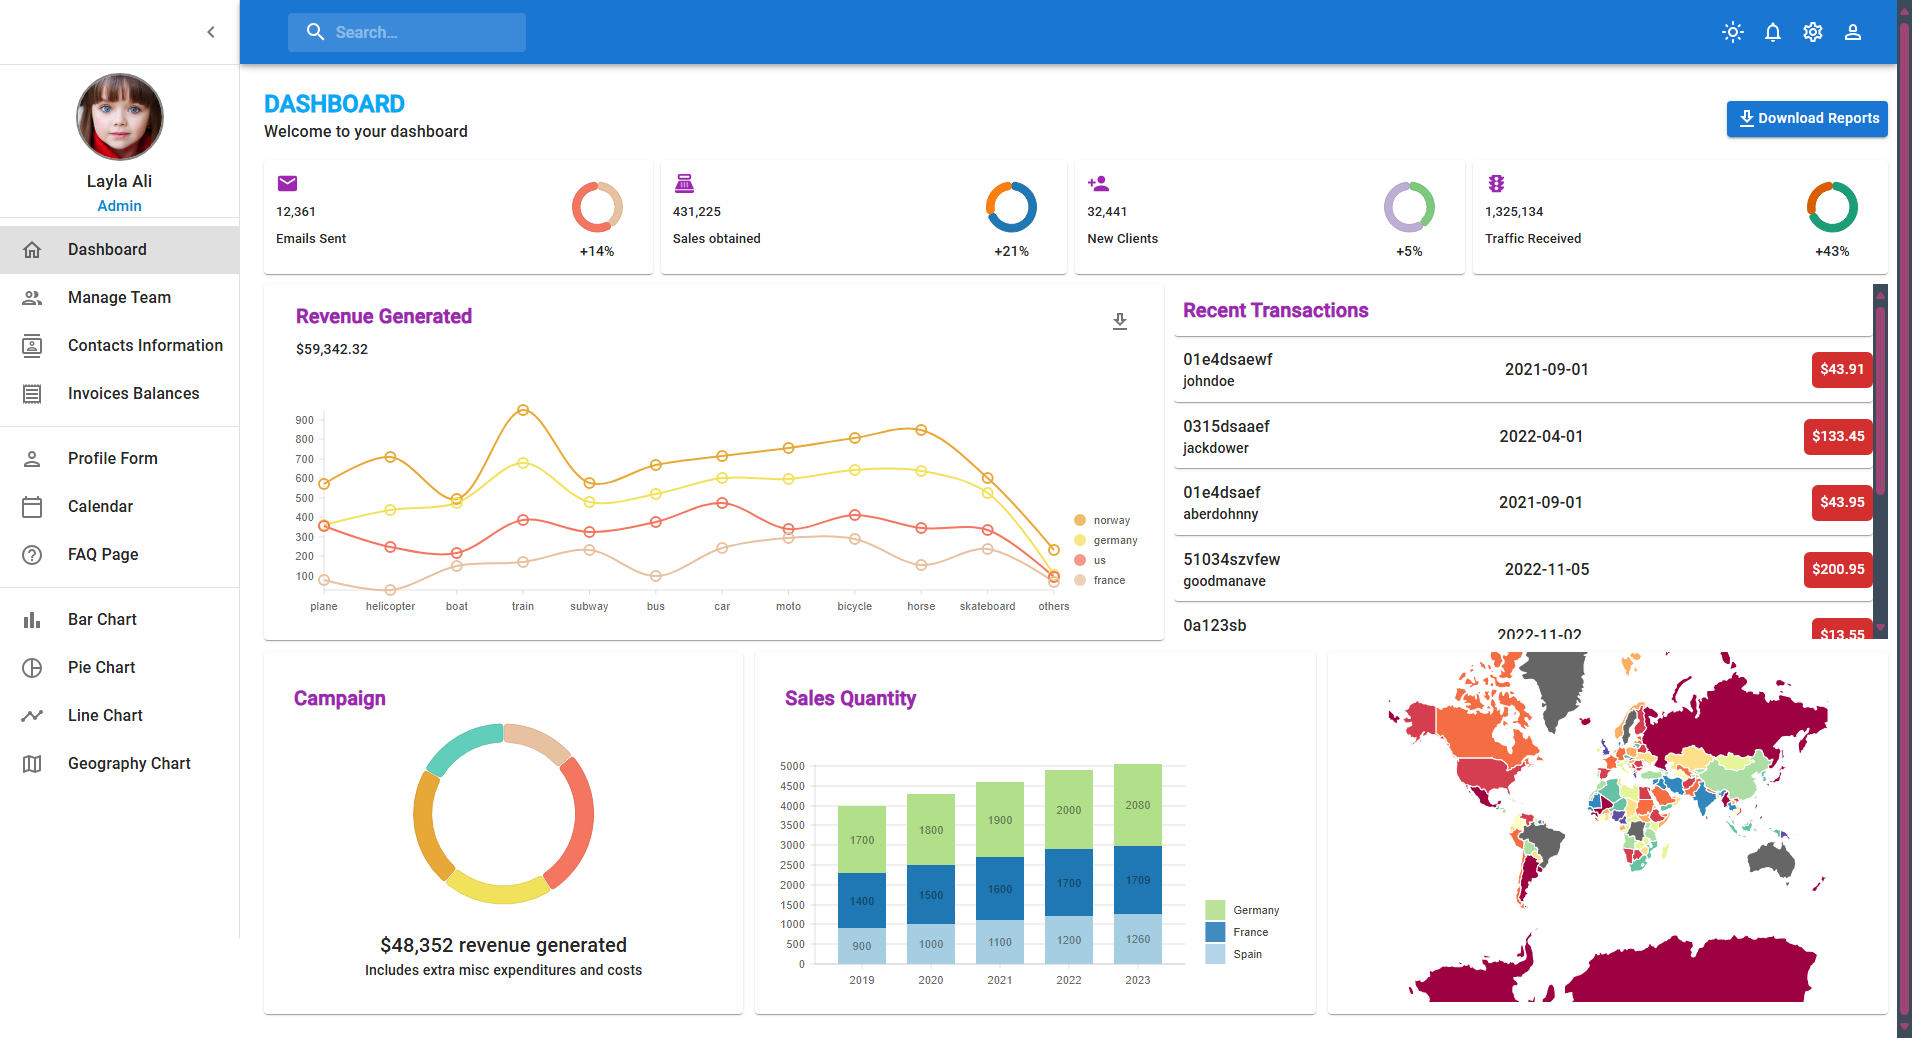The image size is (1912, 1038).
Task: Open FAQ Page link
Action: 120,555
